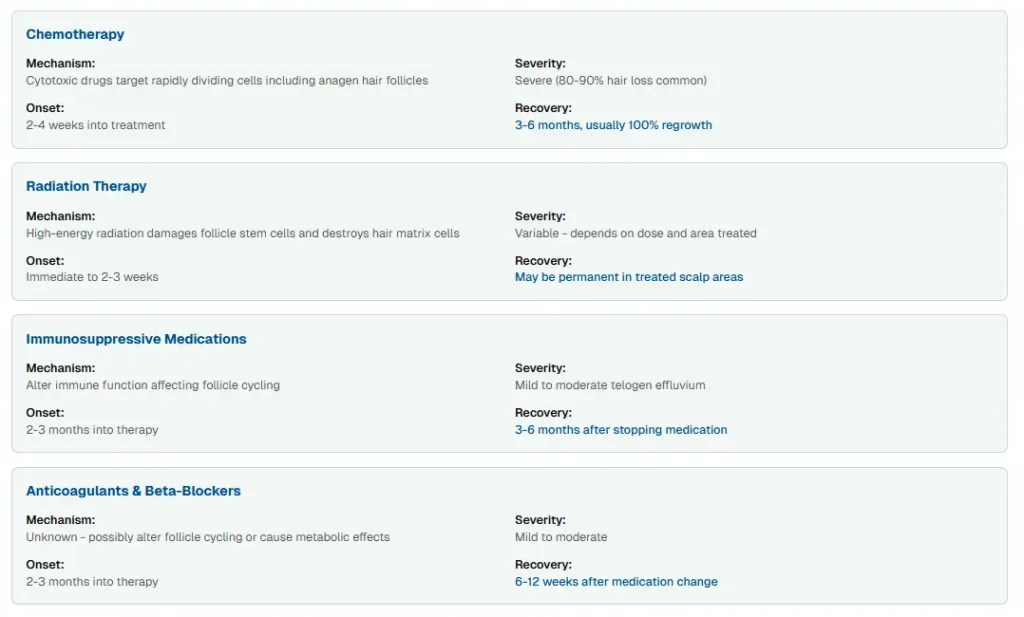Viewport: 1024px width, 617px height.
Task: Click the Radiation Therapy card heading
Action: tap(86, 186)
